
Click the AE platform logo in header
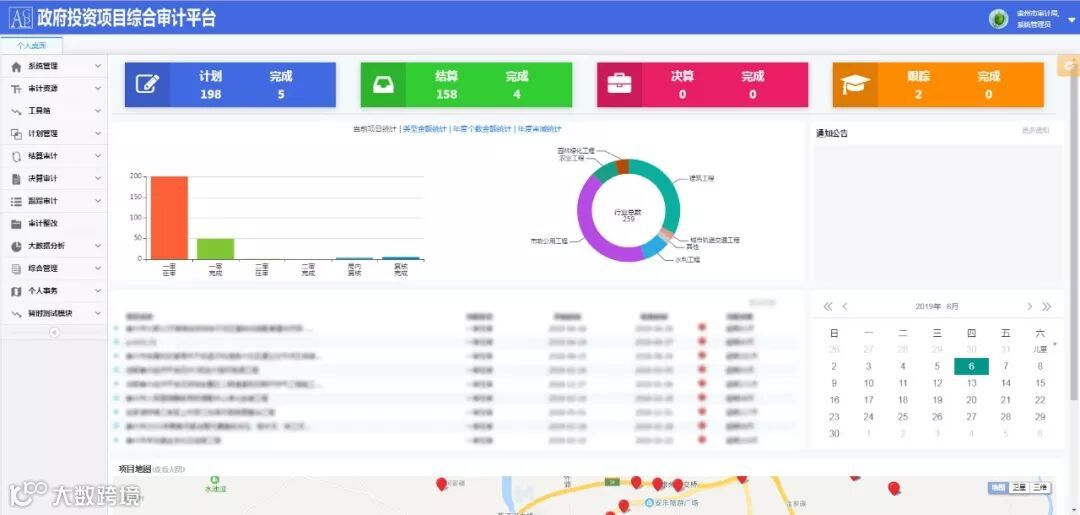pos(21,17)
